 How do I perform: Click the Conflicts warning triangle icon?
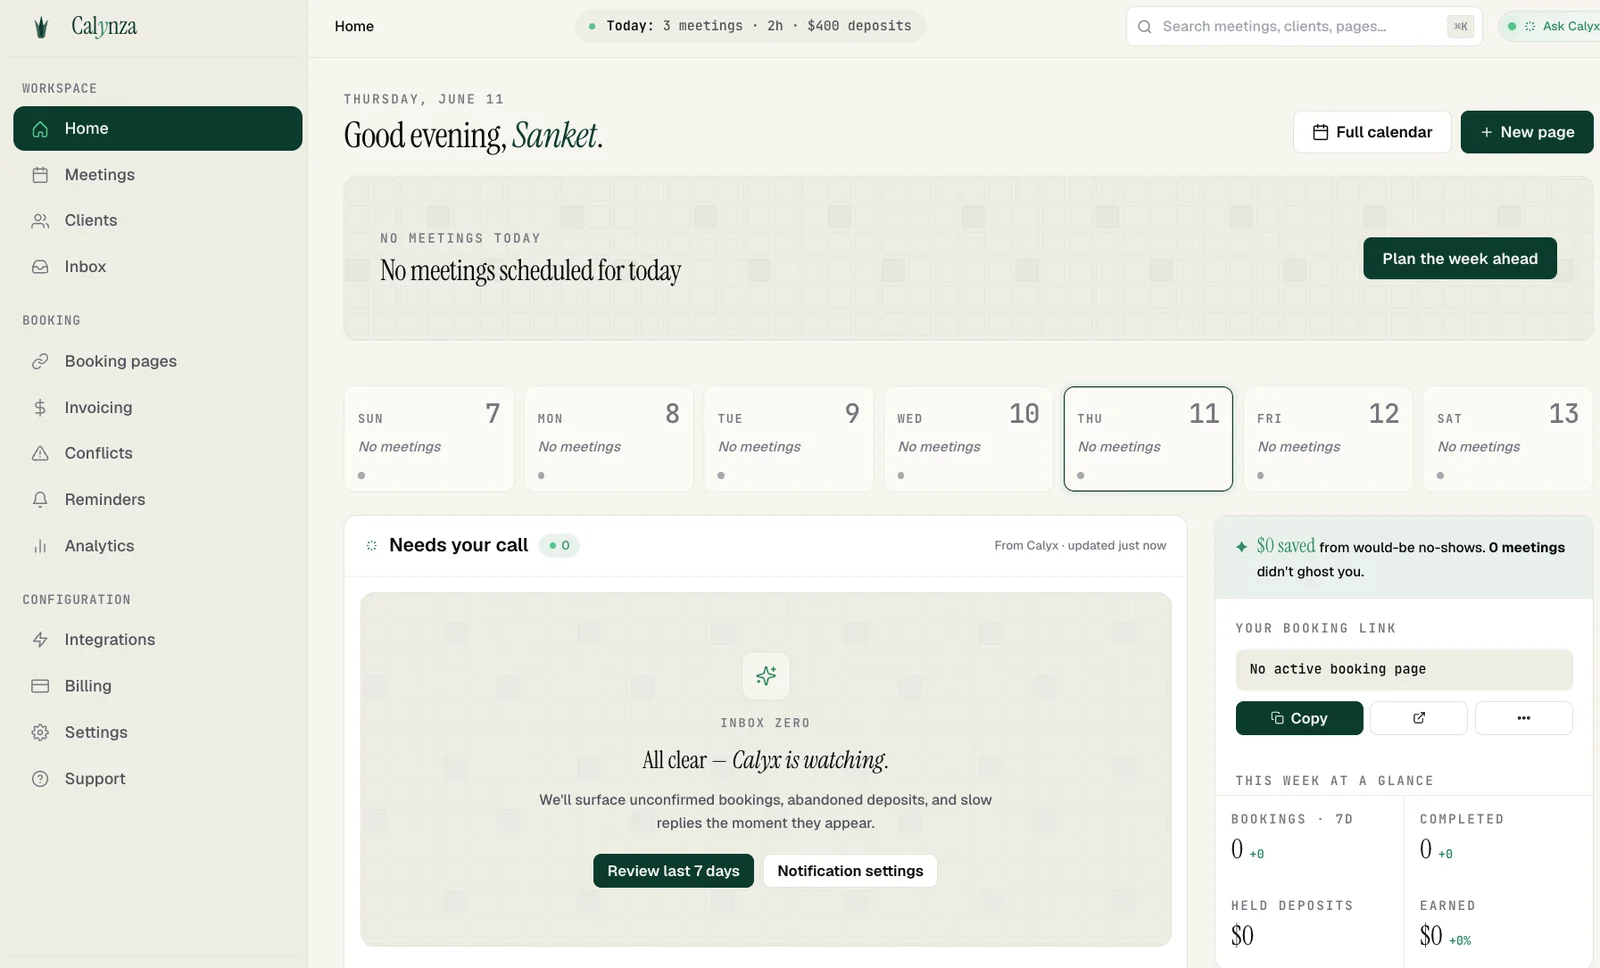pyautogui.click(x=40, y=453)
